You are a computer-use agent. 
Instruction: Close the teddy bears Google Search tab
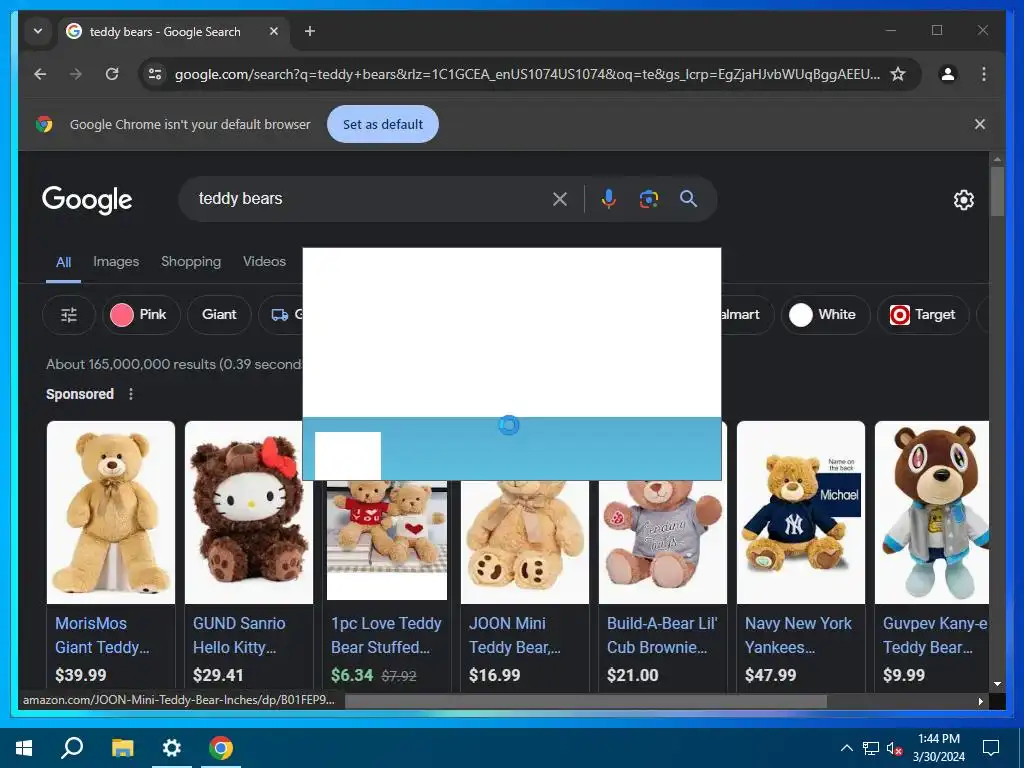click(x=274, y=31)
